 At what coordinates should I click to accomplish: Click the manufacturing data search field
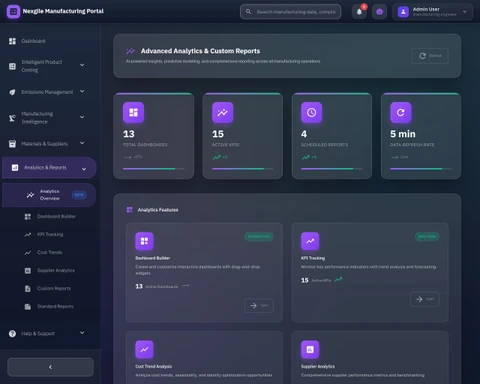290,12
